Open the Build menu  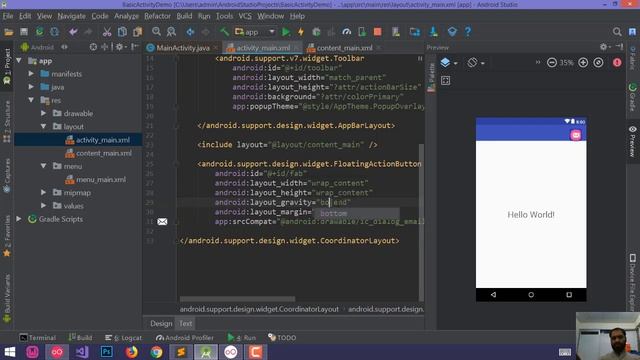click(184, 16)
